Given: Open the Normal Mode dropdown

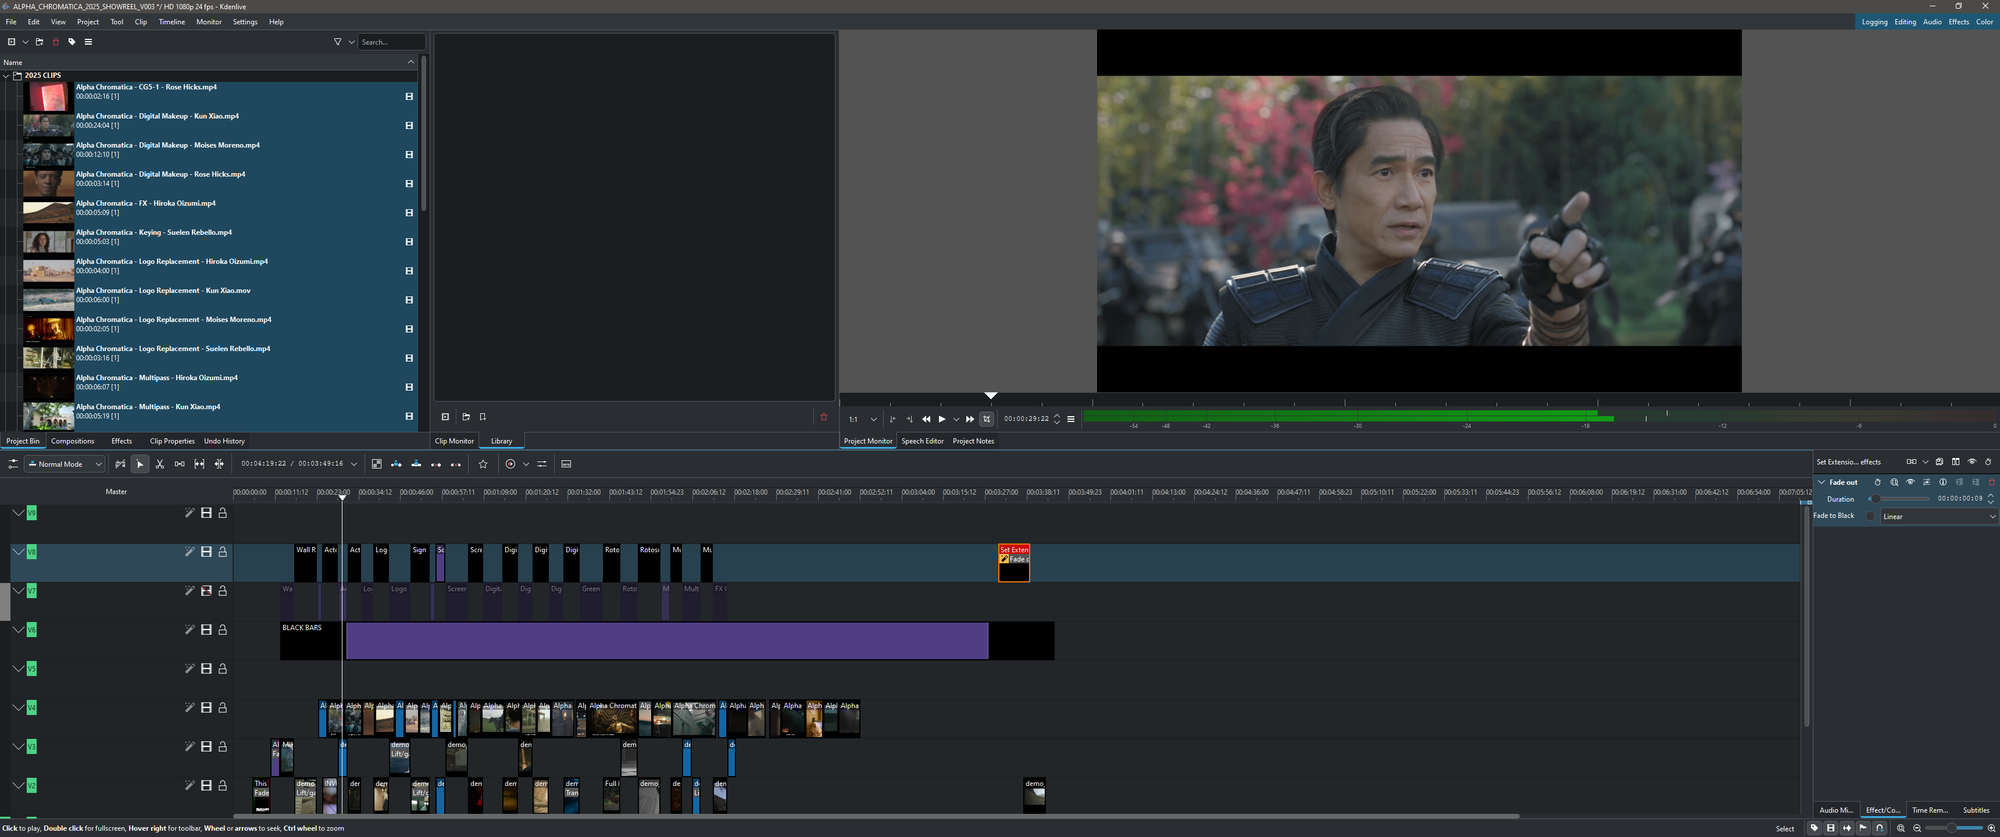Looking at the screenshot, I should [65, 464].
